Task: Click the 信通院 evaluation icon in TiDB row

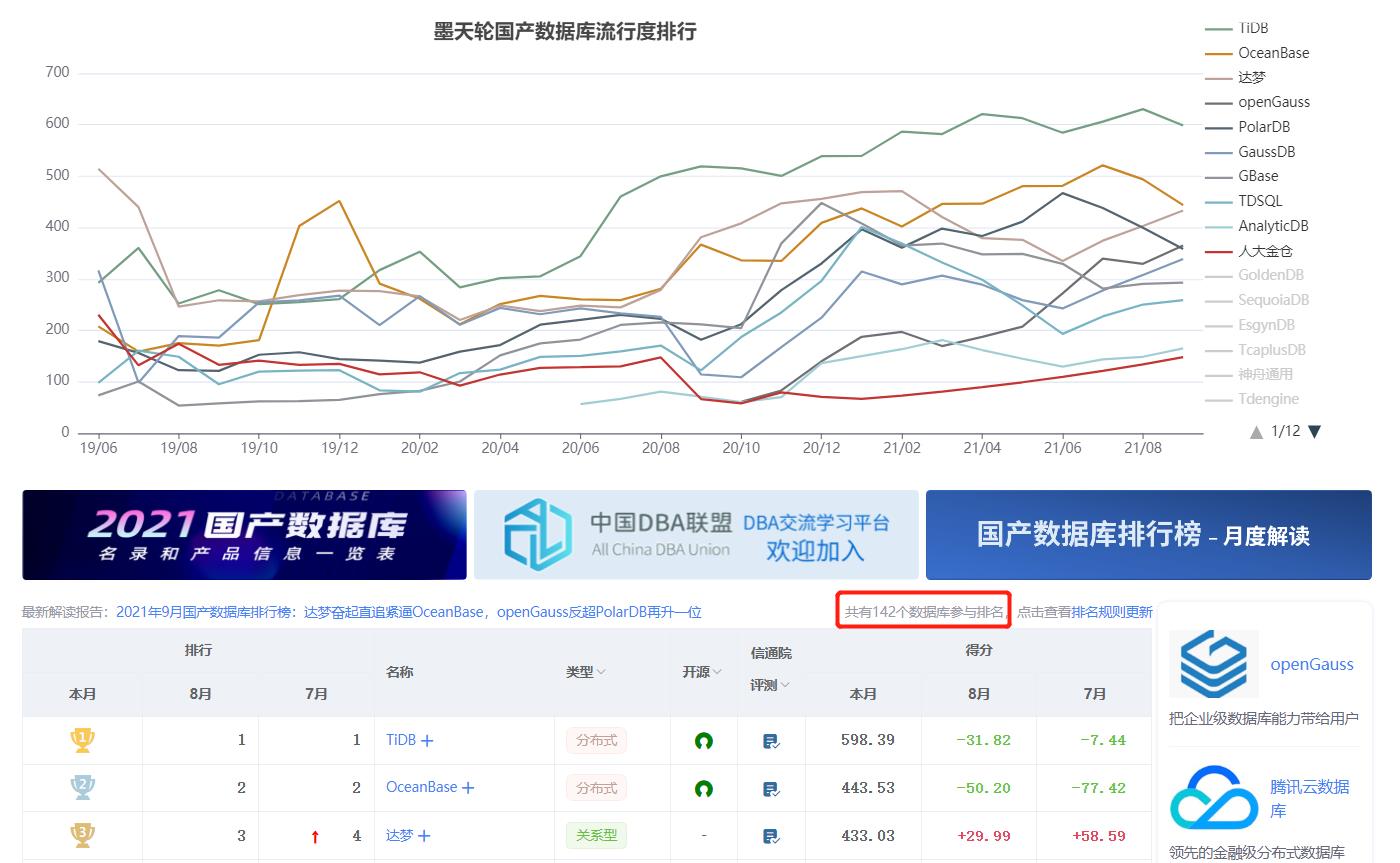Action: [771, 741]
